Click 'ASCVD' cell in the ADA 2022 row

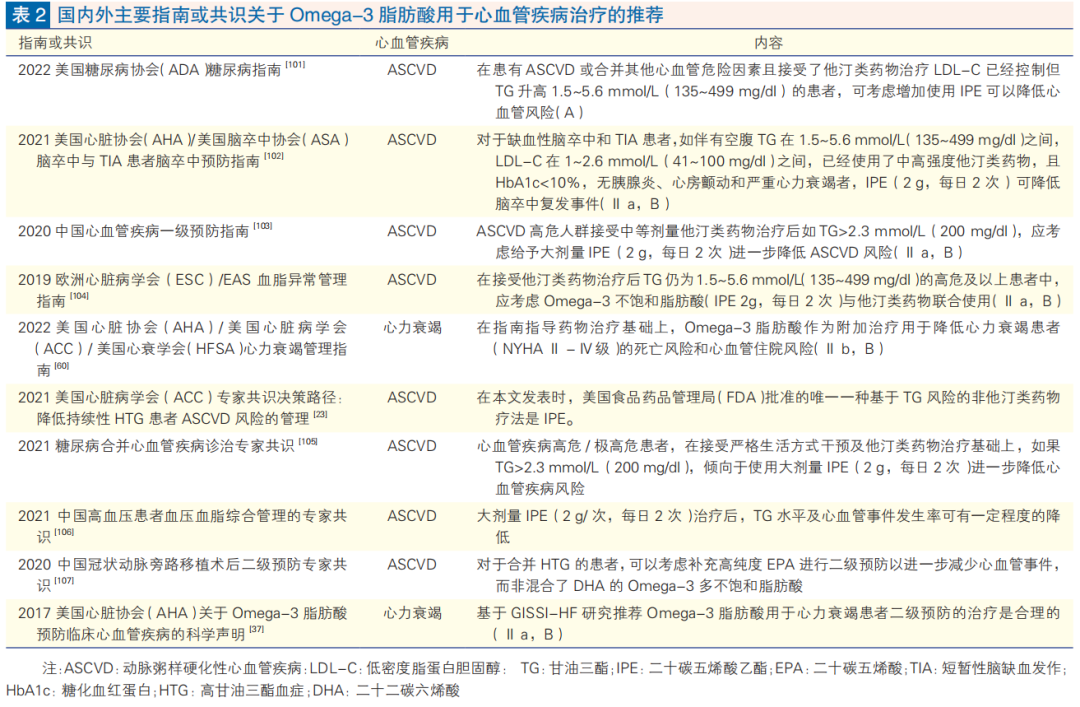point(412,70)
